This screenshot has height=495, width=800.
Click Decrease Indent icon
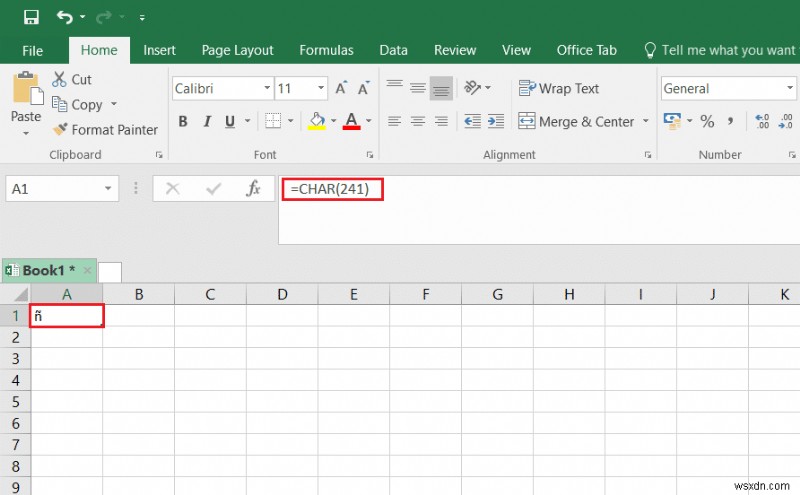[x=472, y=121]
